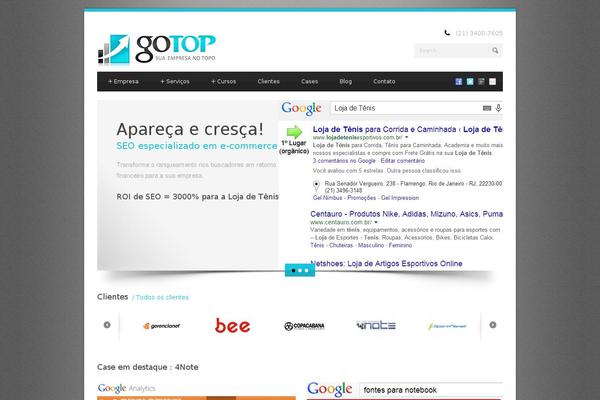This screenshot has height=400, width=600.
Task: Open the Google Plus social icon
Action: tap(481, 82)
